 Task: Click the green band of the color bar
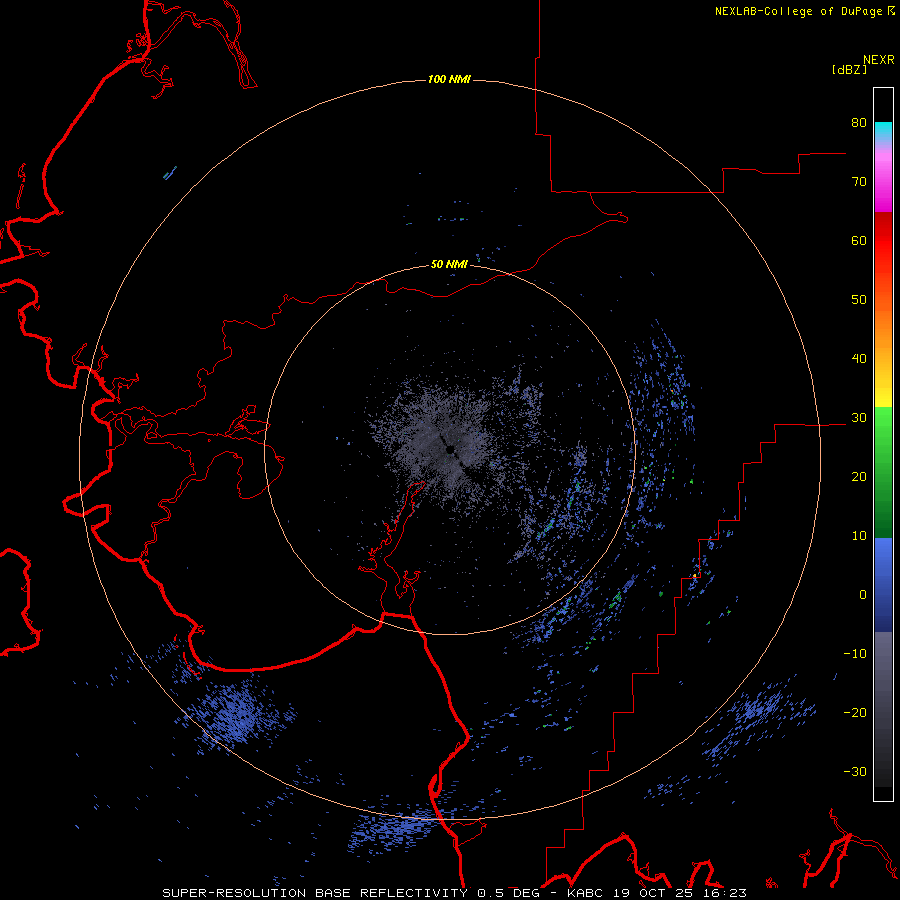(x=883, y=472)
